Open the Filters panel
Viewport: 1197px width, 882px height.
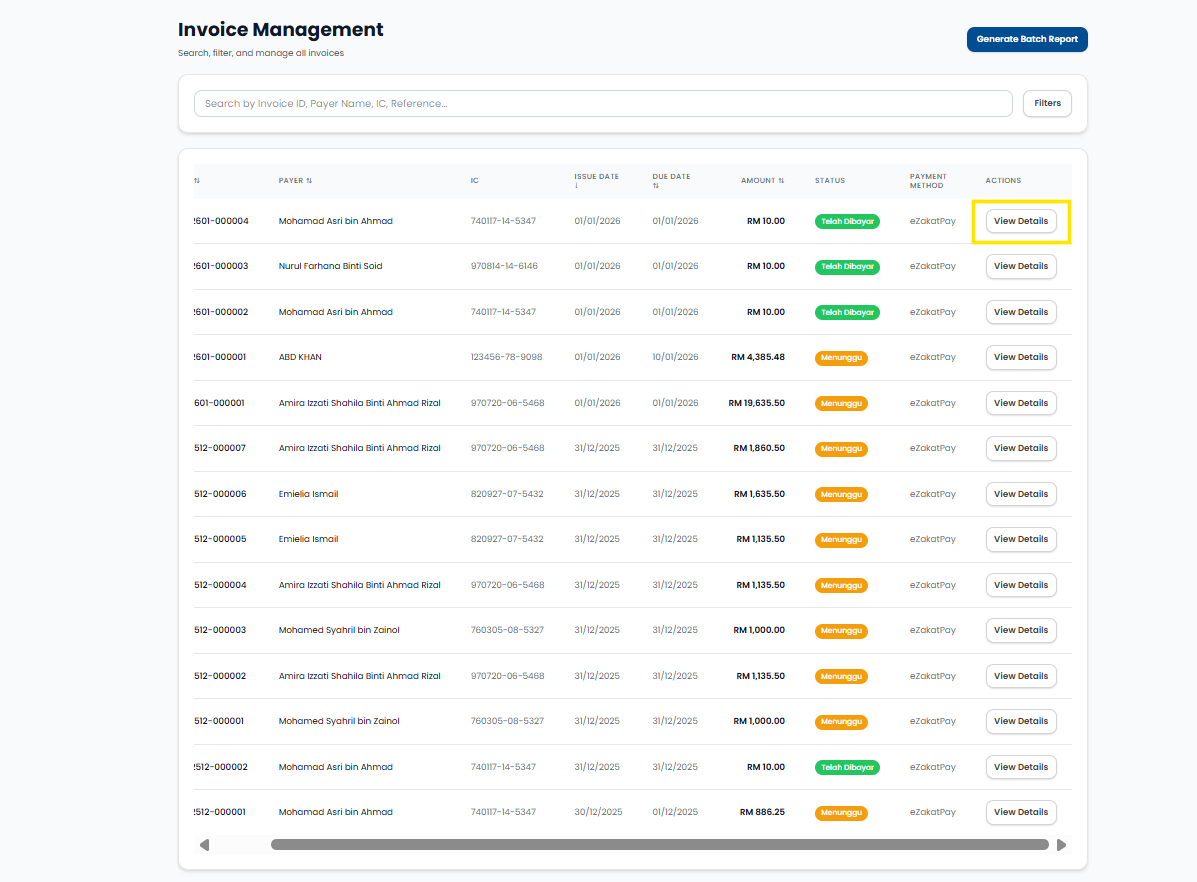coord(1047,103)
